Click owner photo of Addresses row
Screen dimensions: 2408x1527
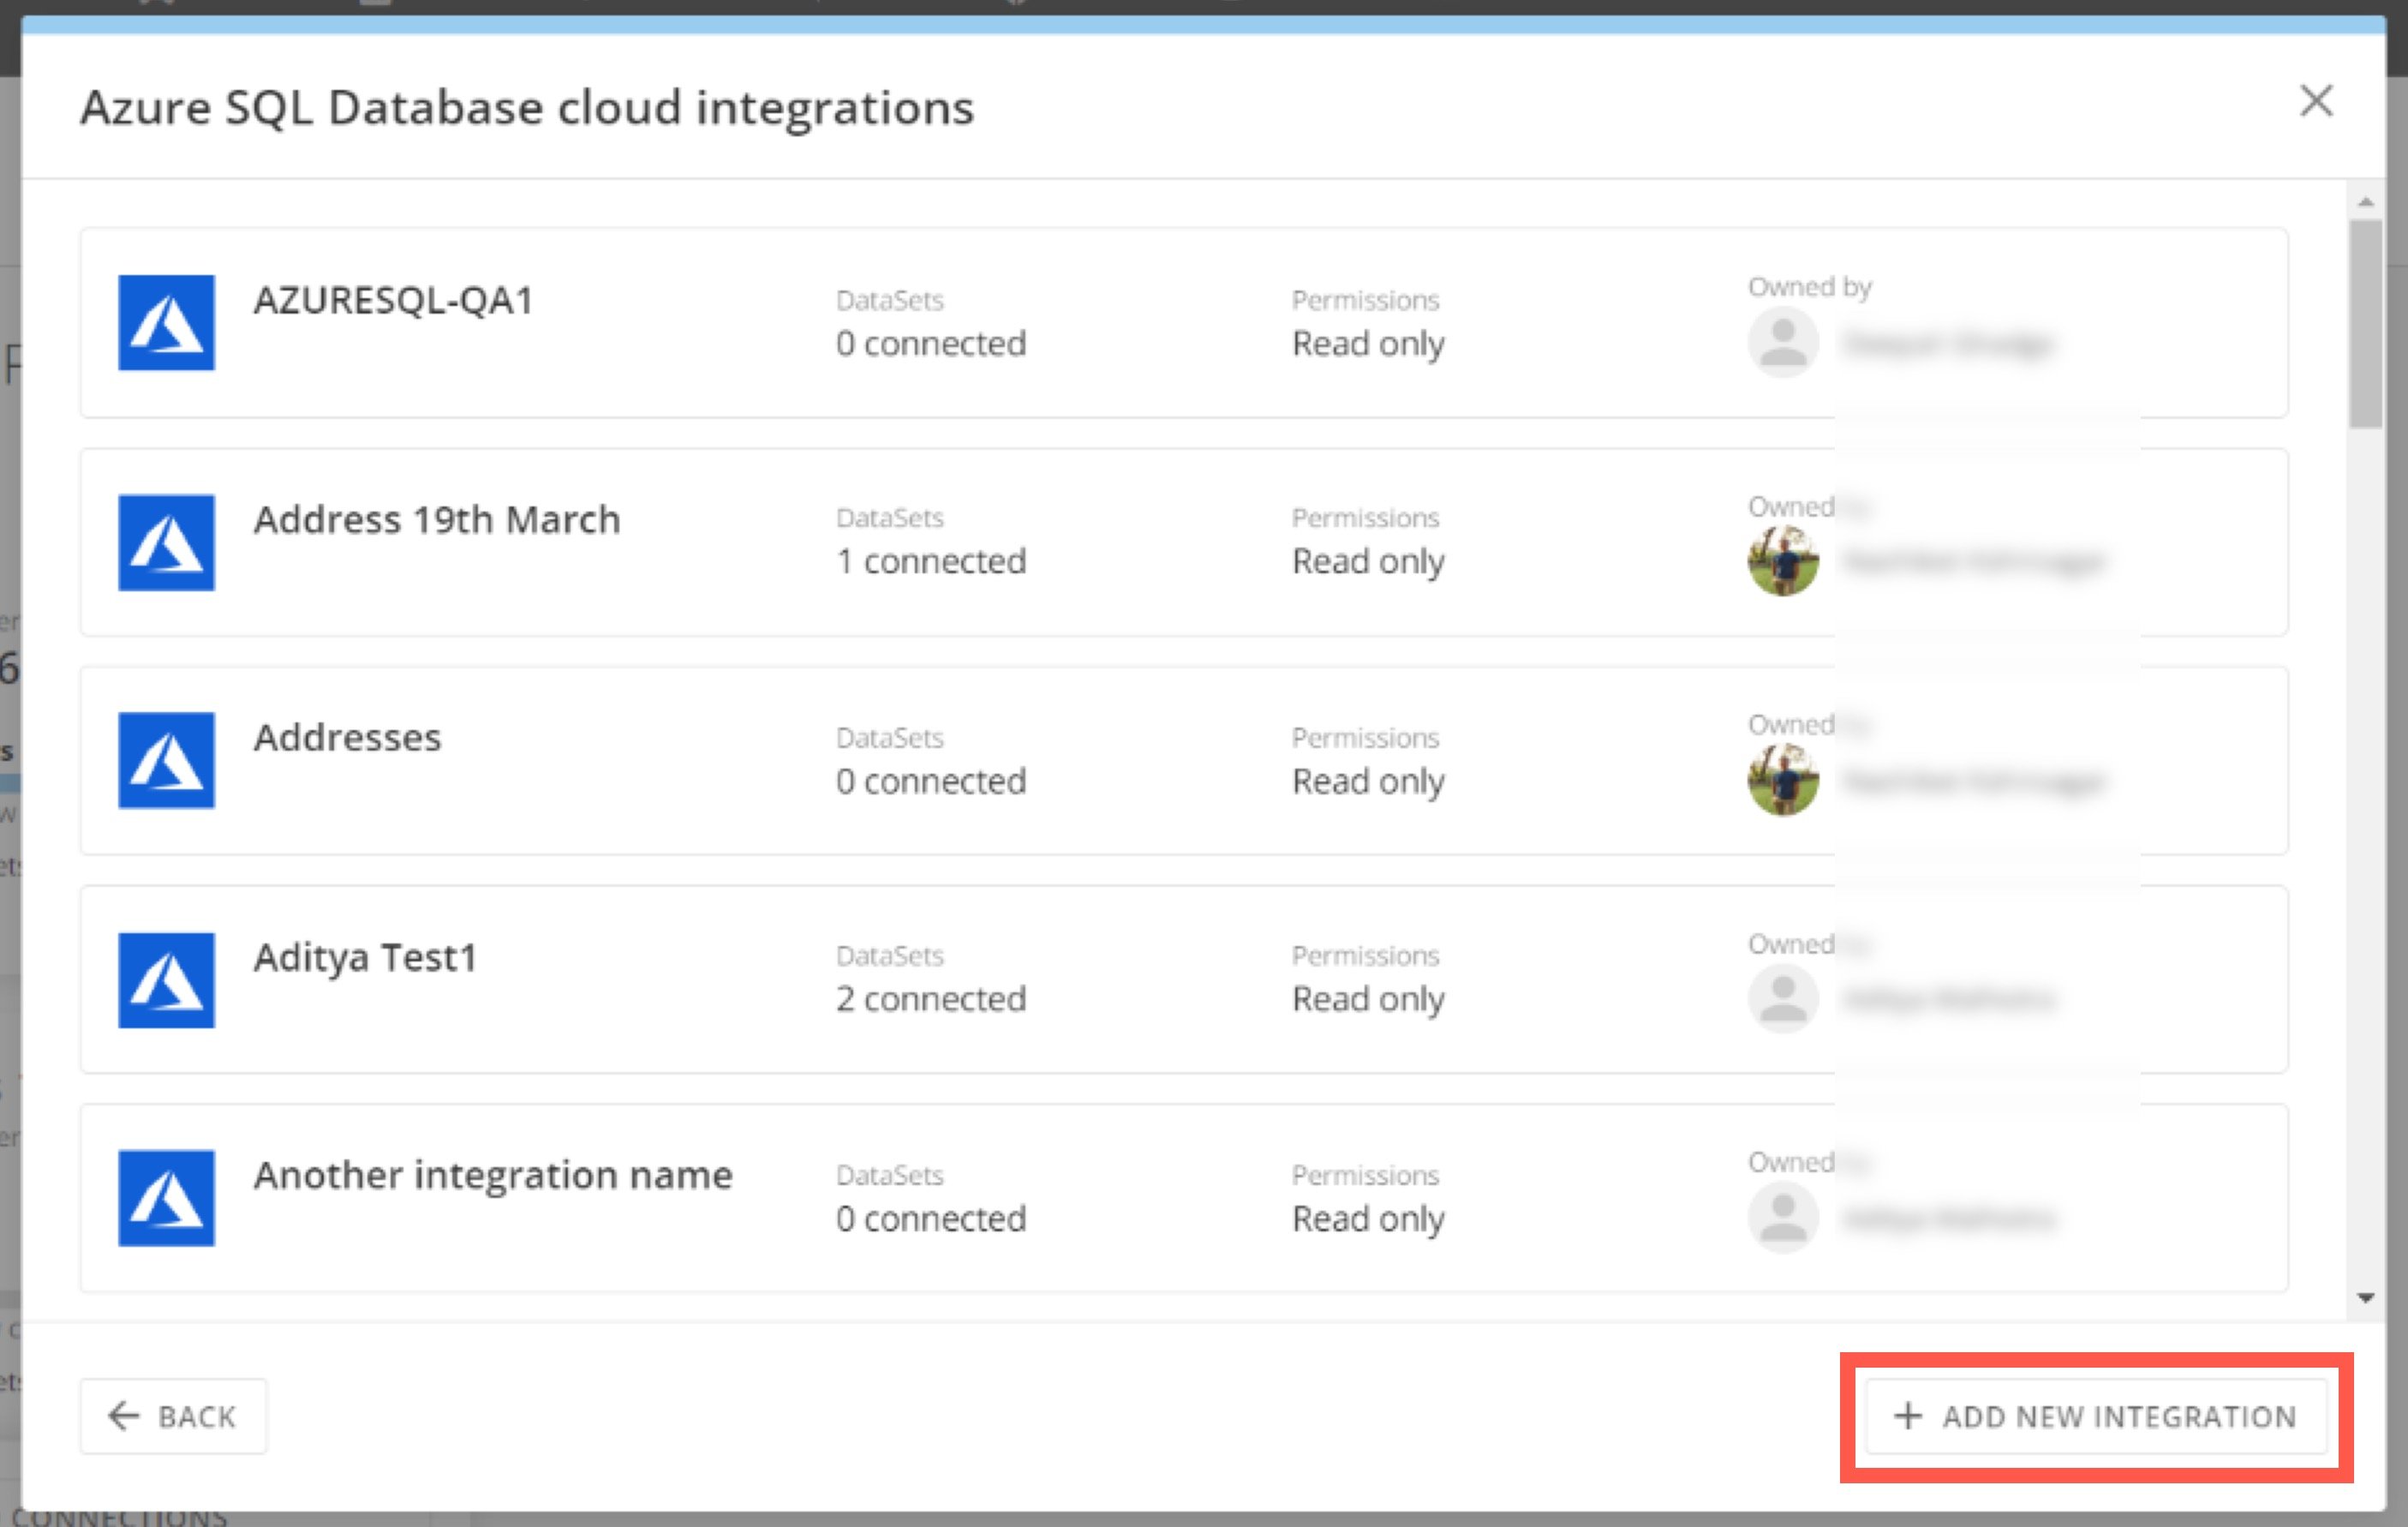click(1783, 780)
